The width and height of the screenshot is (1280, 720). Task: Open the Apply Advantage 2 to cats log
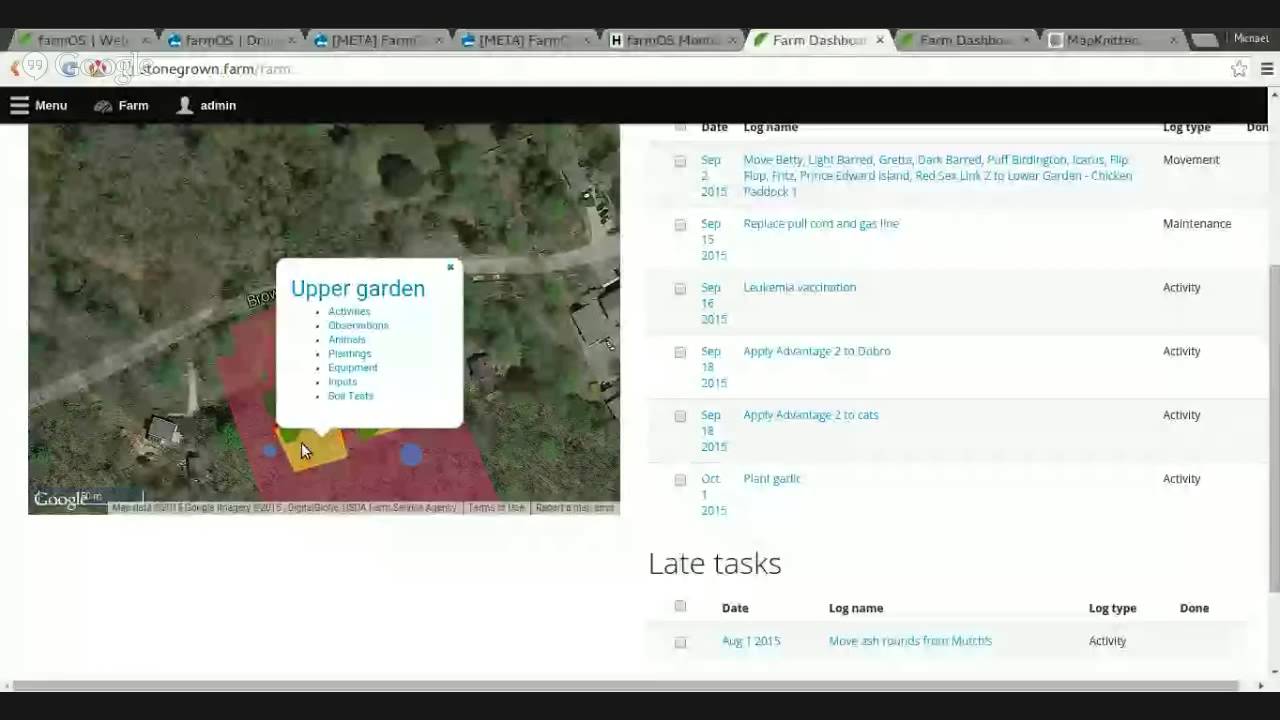810,415
